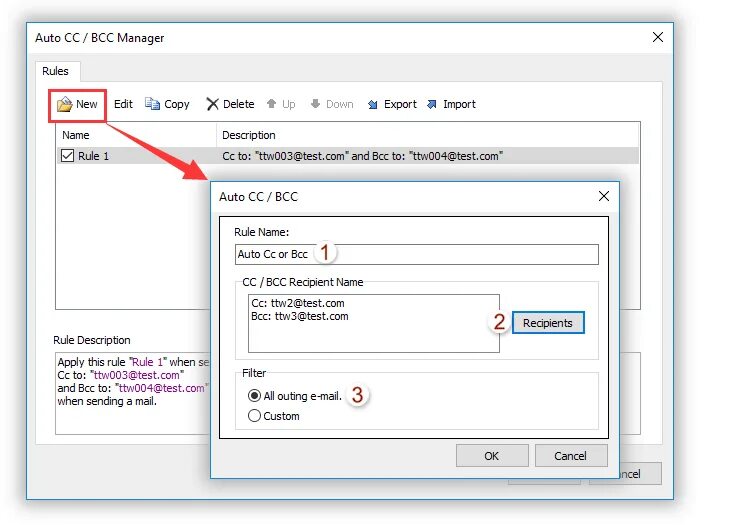Screen dimensions: 731x525
Task: Select the All outing e-mail radio option
Action: coord(254,396)
